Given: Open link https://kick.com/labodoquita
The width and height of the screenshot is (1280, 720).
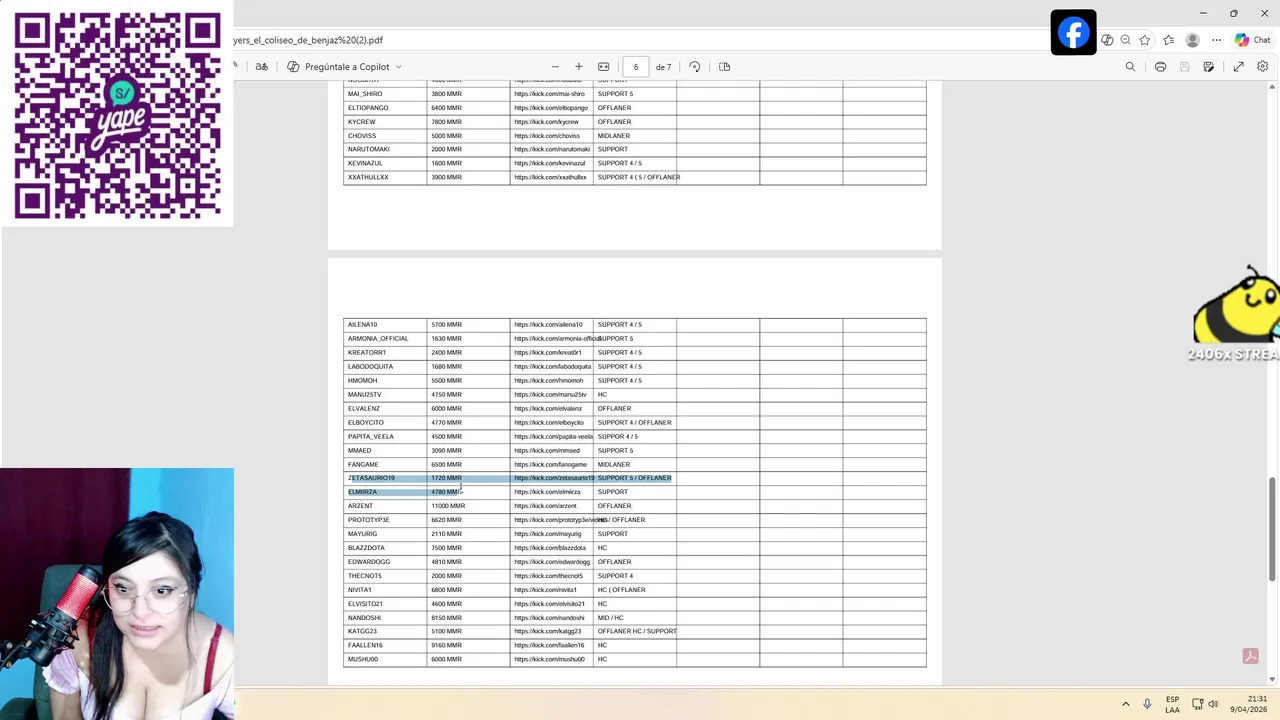Looking at the screenshot, I should 552,367.
